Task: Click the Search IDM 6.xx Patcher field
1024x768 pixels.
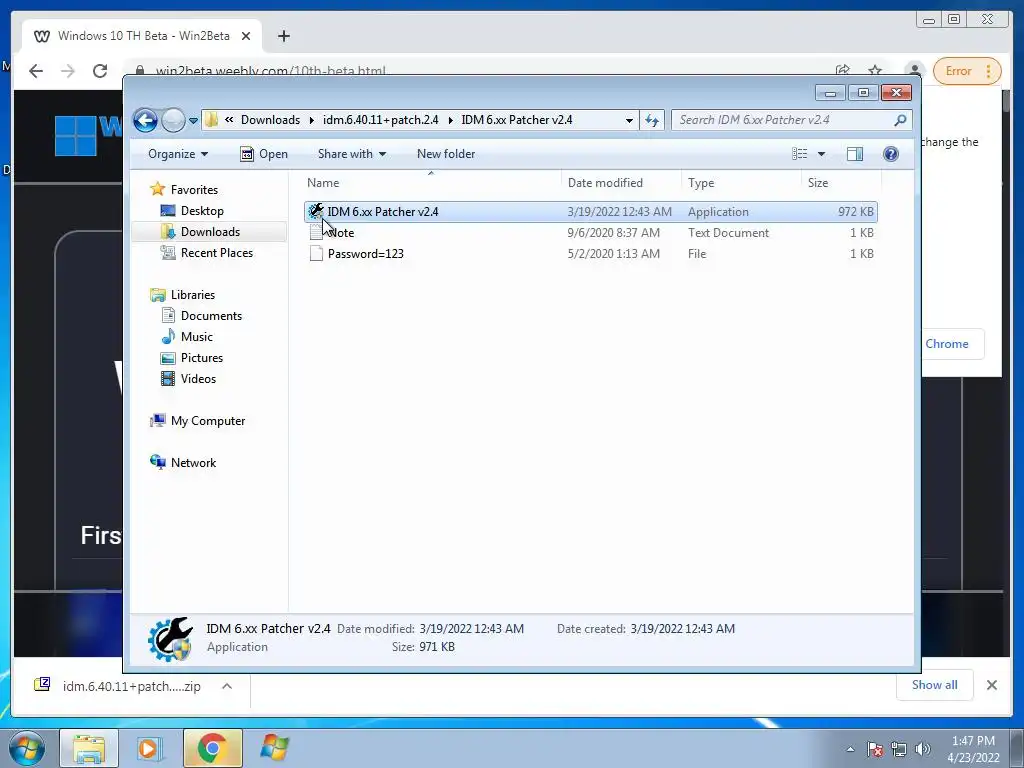Action: tap(784, 120)
